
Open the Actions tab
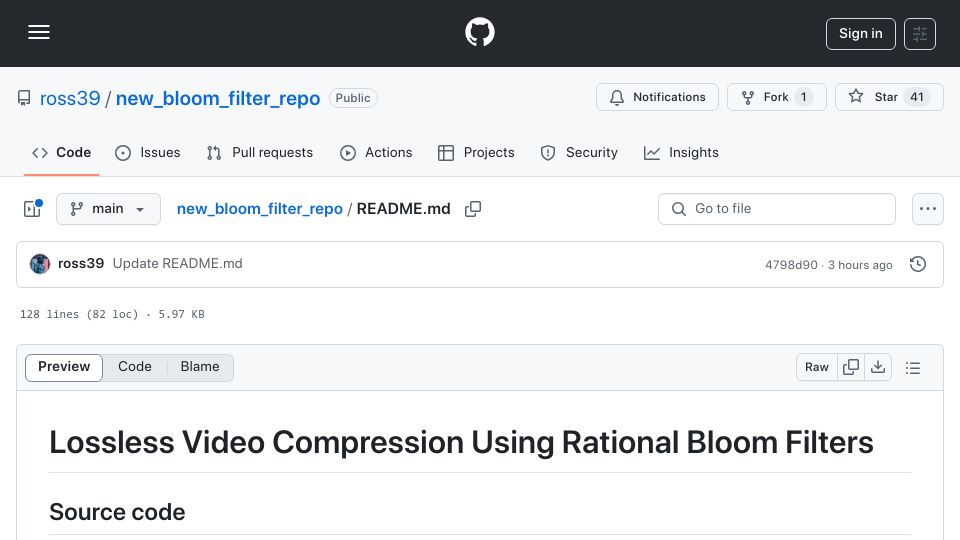376,152
